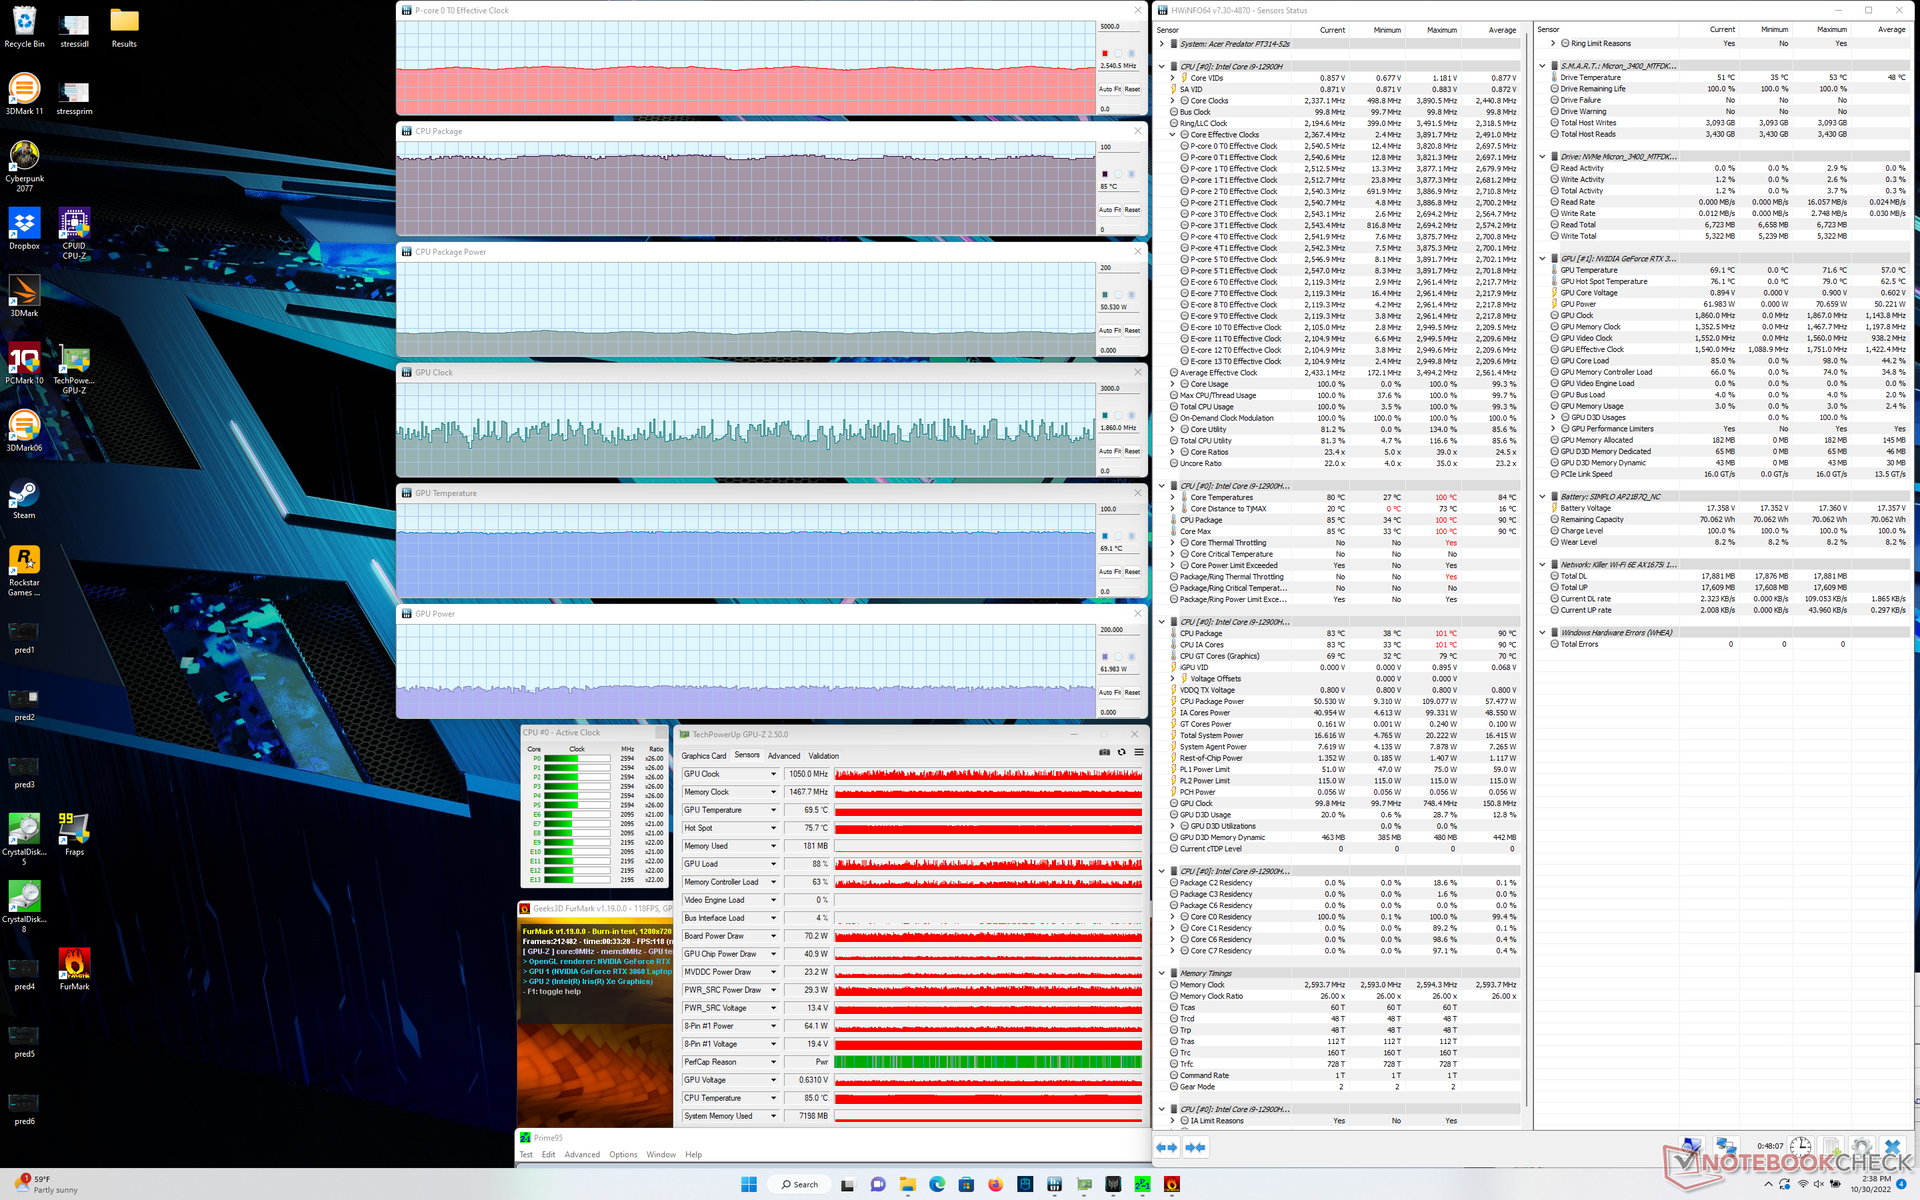Click HWiNFO blue X close sensors icon
This screenshot has height=1200, width=1920.
click(1892, 1147)
